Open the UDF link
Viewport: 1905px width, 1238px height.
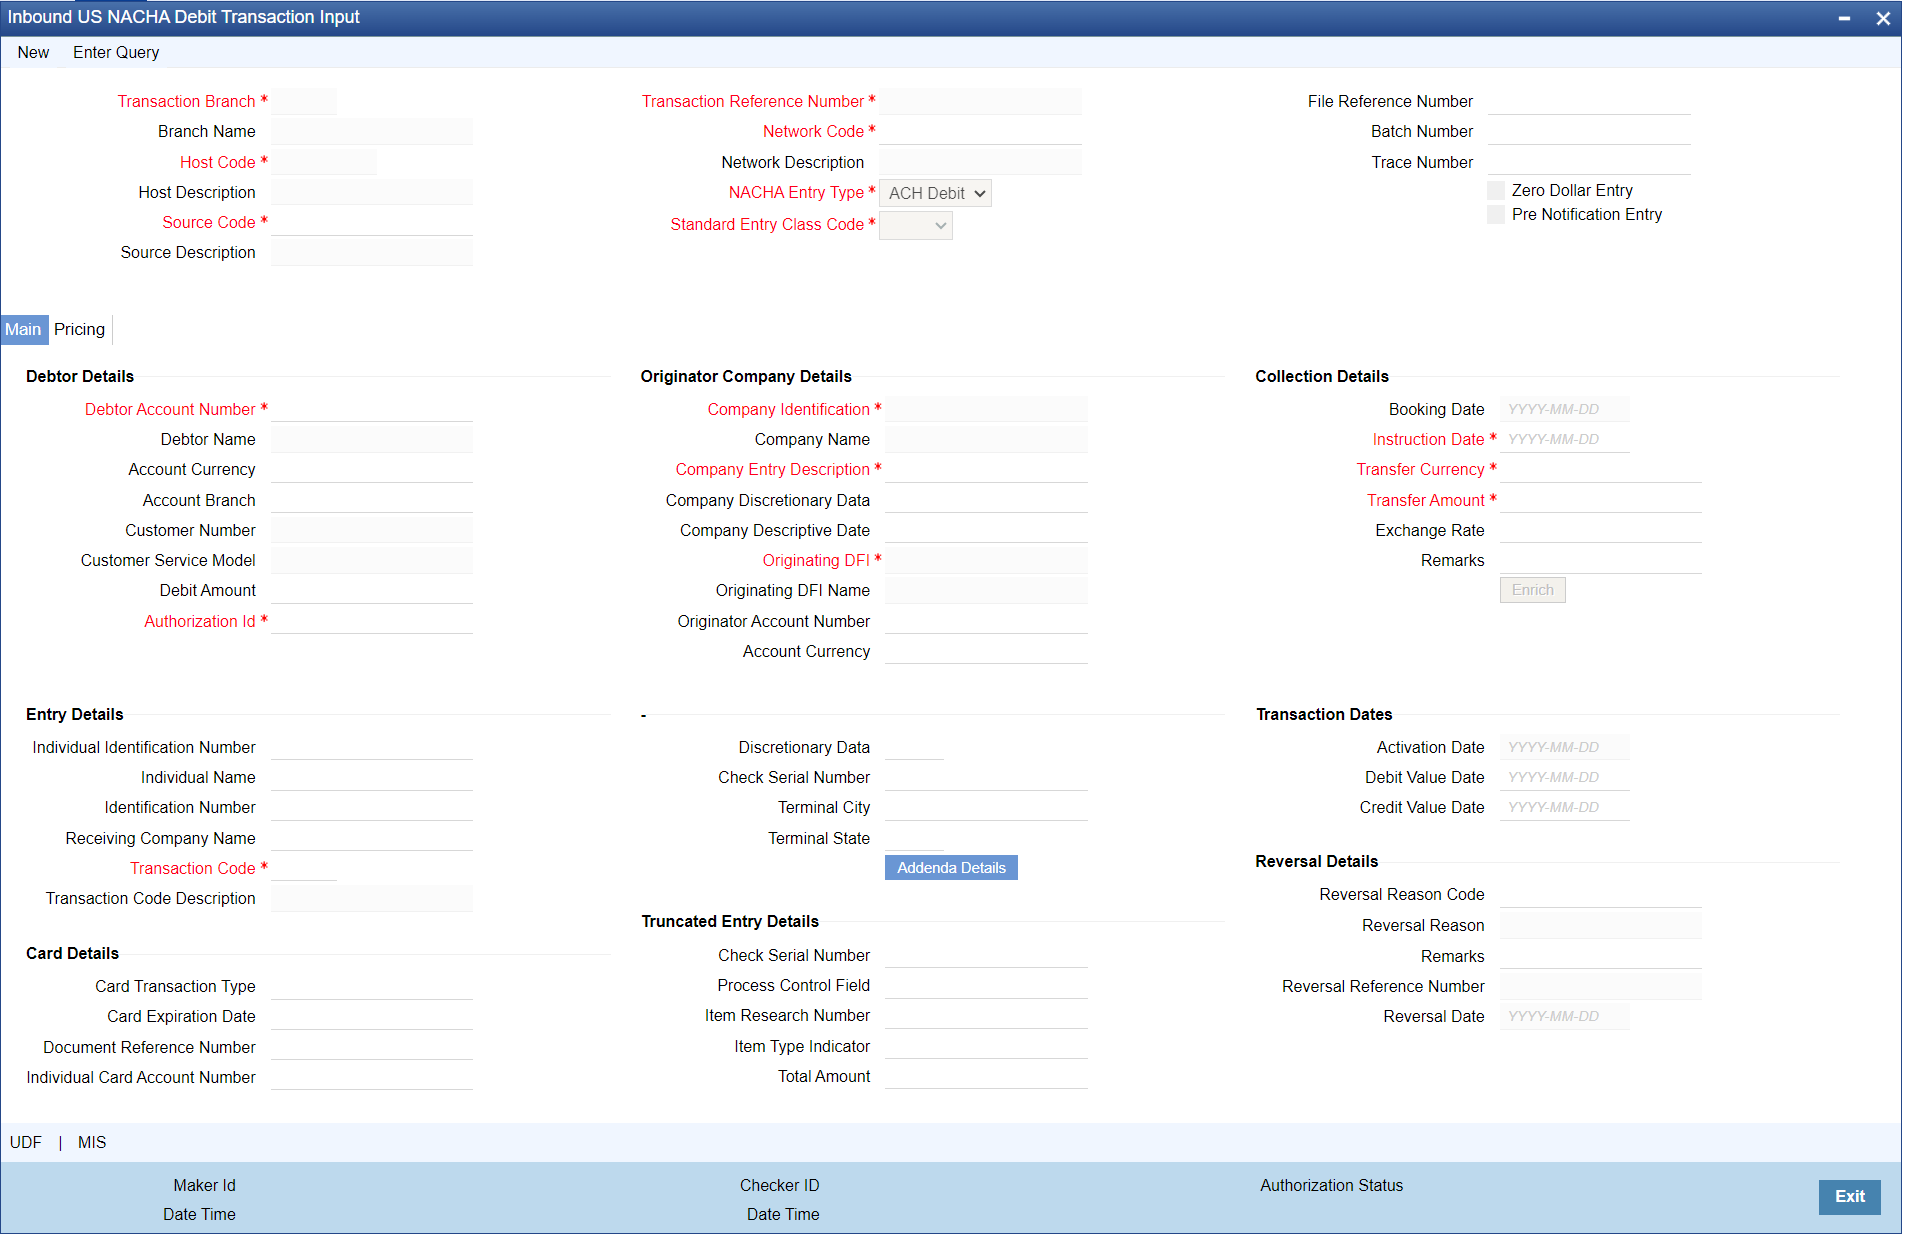click(26, 1142)
